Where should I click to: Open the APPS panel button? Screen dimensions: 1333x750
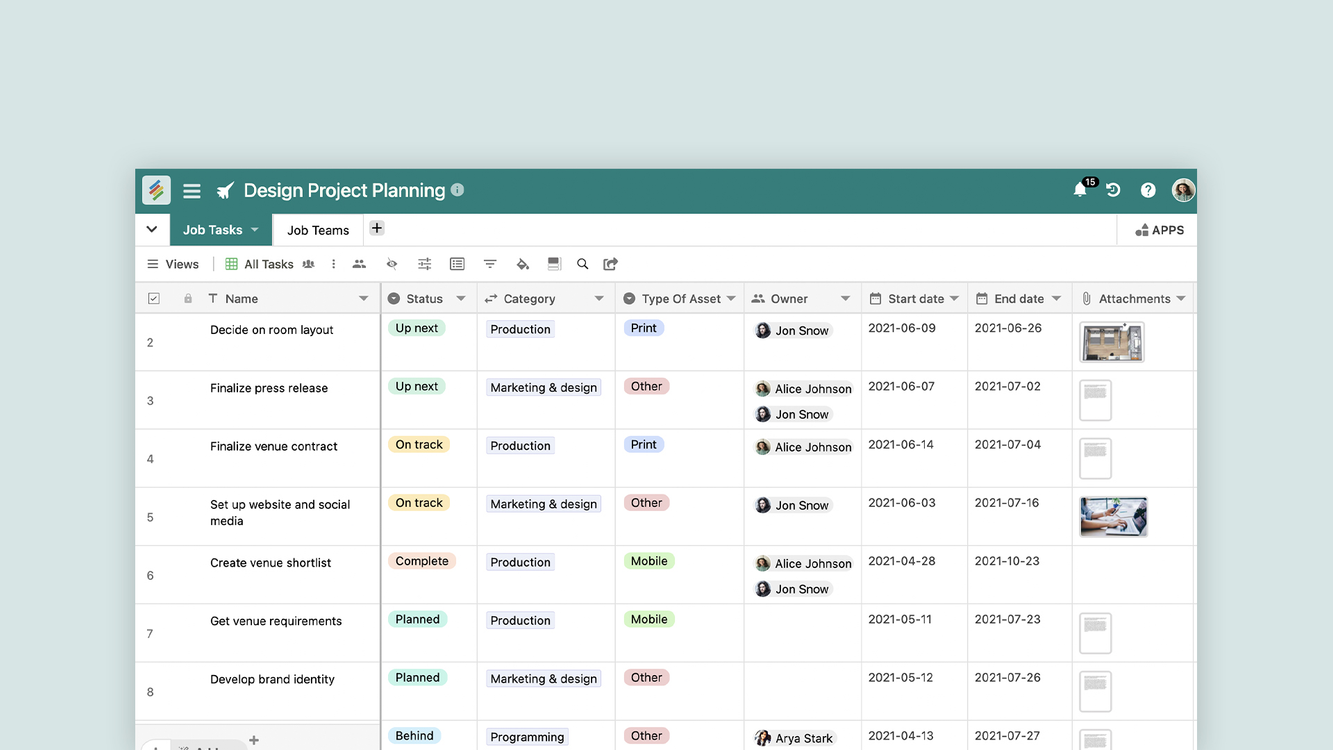(x=1159, y=230)
